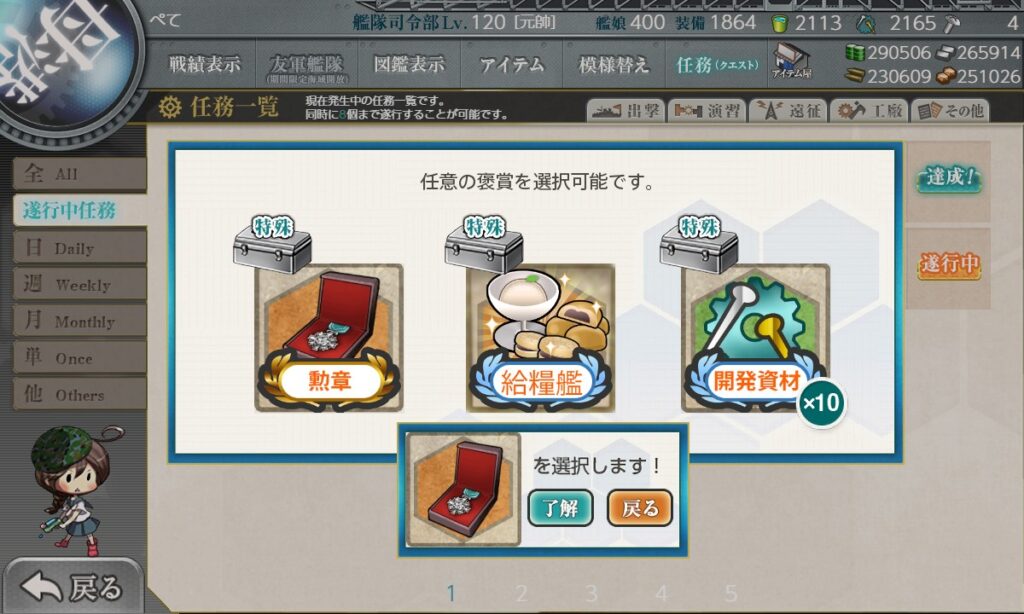The width and height of the screenshot is (1024, 614).
Task: Open the アイテム屋 item shop icon
Action: tap(791, 61)
